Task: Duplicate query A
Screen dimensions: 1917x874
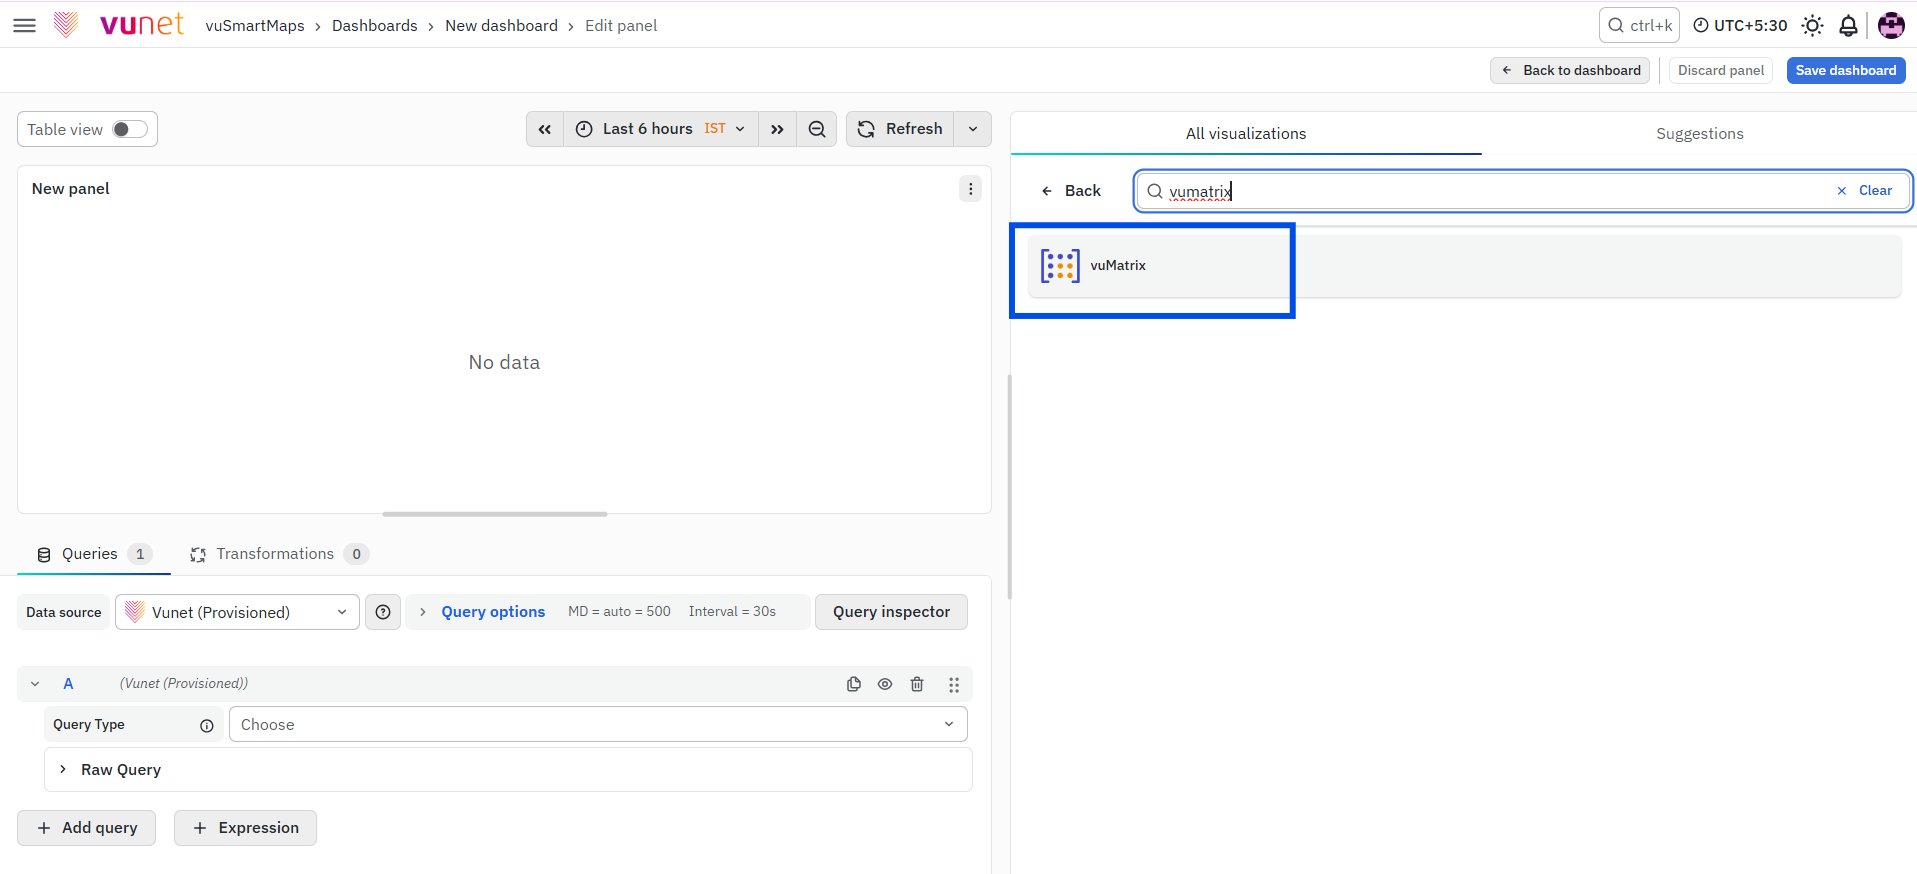Action: click(854, 684)
